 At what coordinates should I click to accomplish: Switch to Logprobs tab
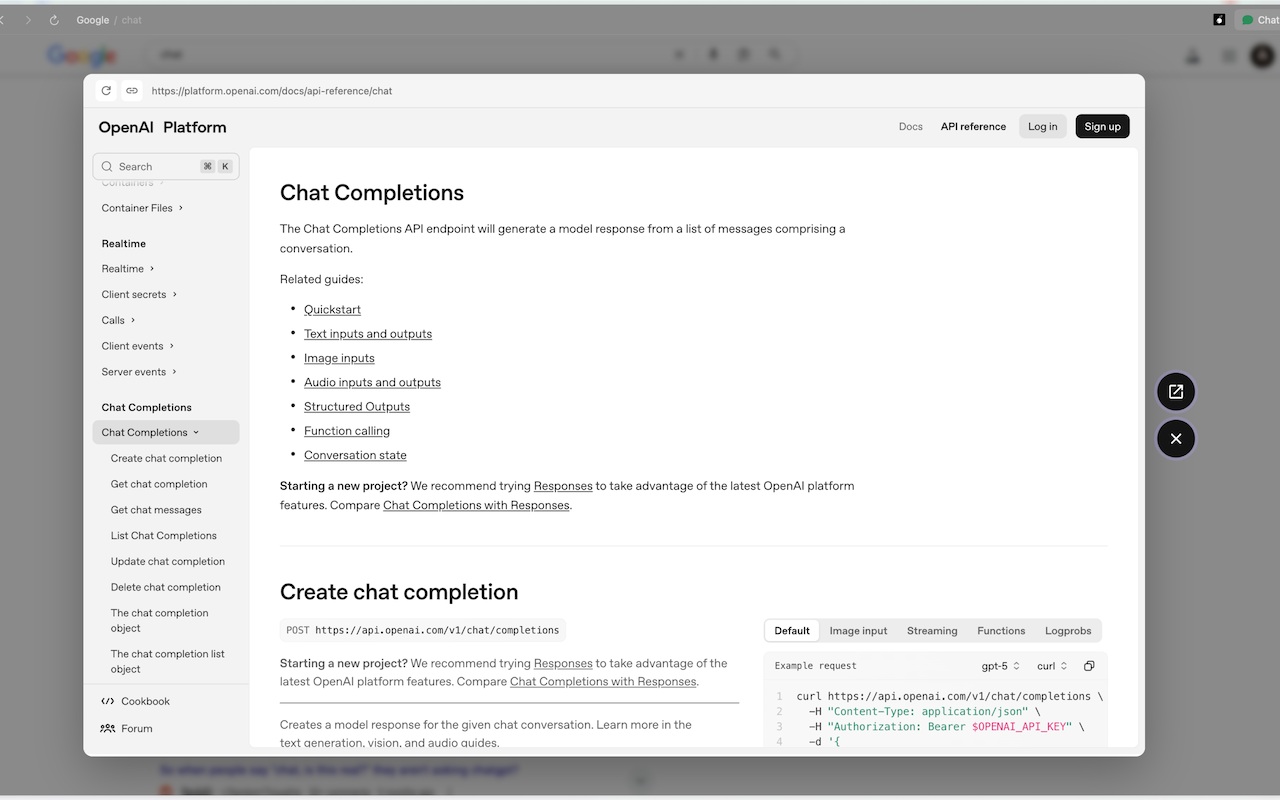pyautogui.click(x=1068, y=631)
